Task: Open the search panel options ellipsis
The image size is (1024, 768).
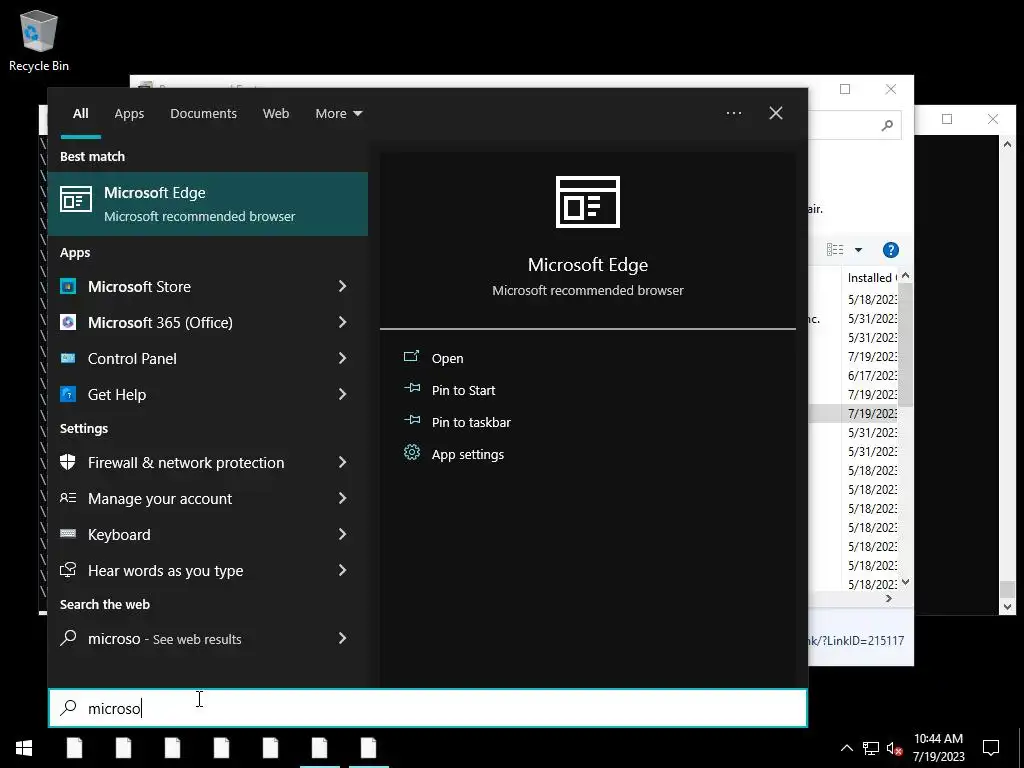Action: (734, 113)
